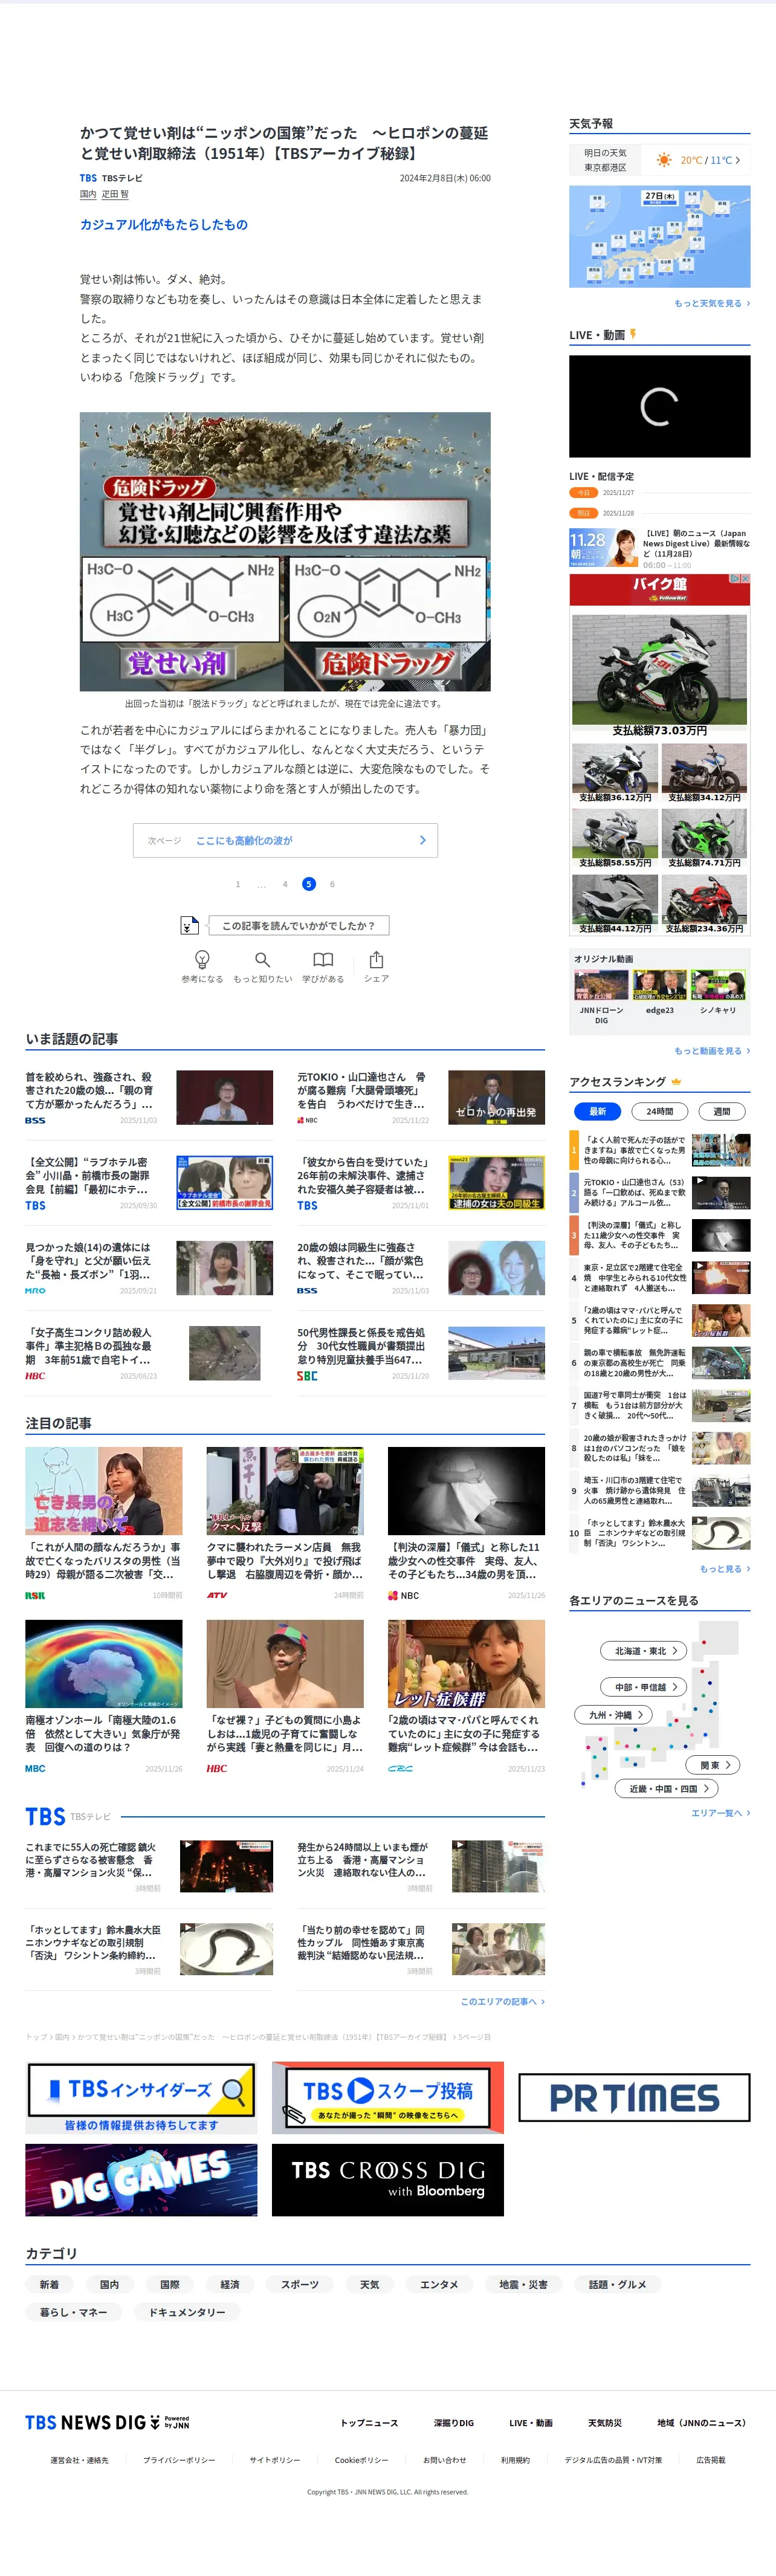This screenshot has width=776, height=2576.
Task: Click the lightning icon beside LIVE・動画
Action: tap(632, 334)
